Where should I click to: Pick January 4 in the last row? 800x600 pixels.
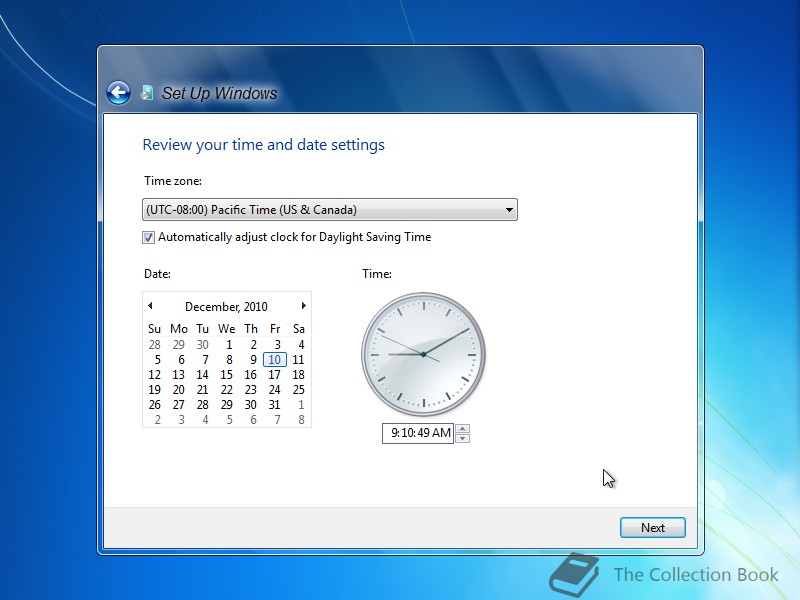click(205, 420)
